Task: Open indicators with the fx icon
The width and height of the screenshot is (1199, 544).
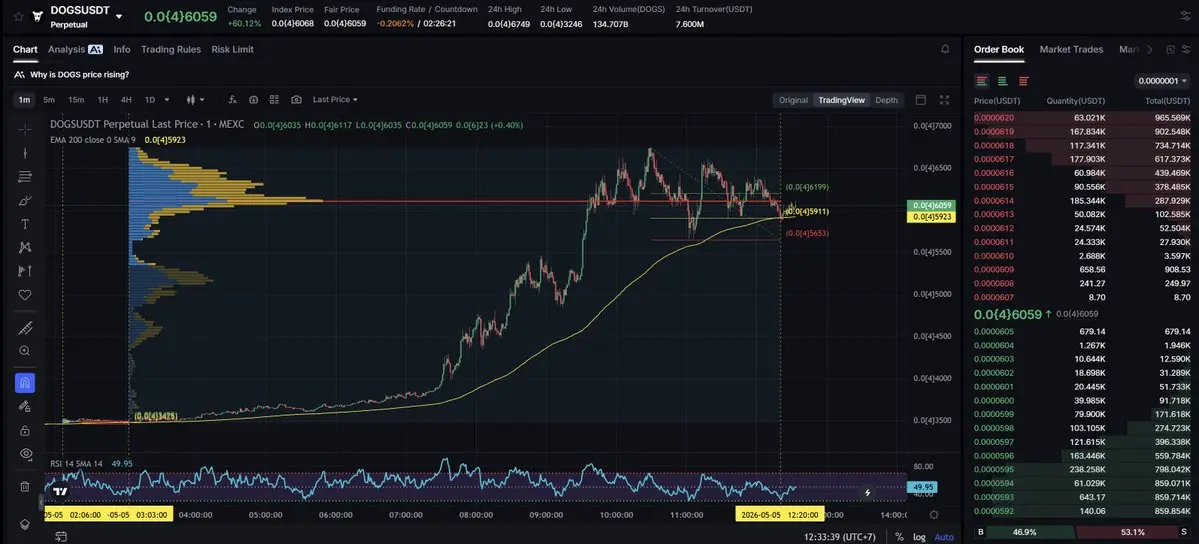Action: coord(232,99)
